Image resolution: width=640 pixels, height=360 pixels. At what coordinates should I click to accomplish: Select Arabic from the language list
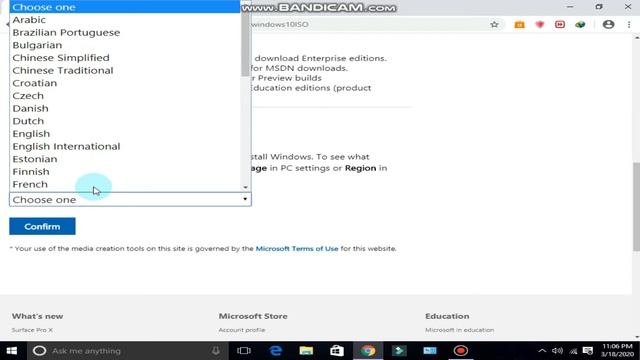[124, 20]
